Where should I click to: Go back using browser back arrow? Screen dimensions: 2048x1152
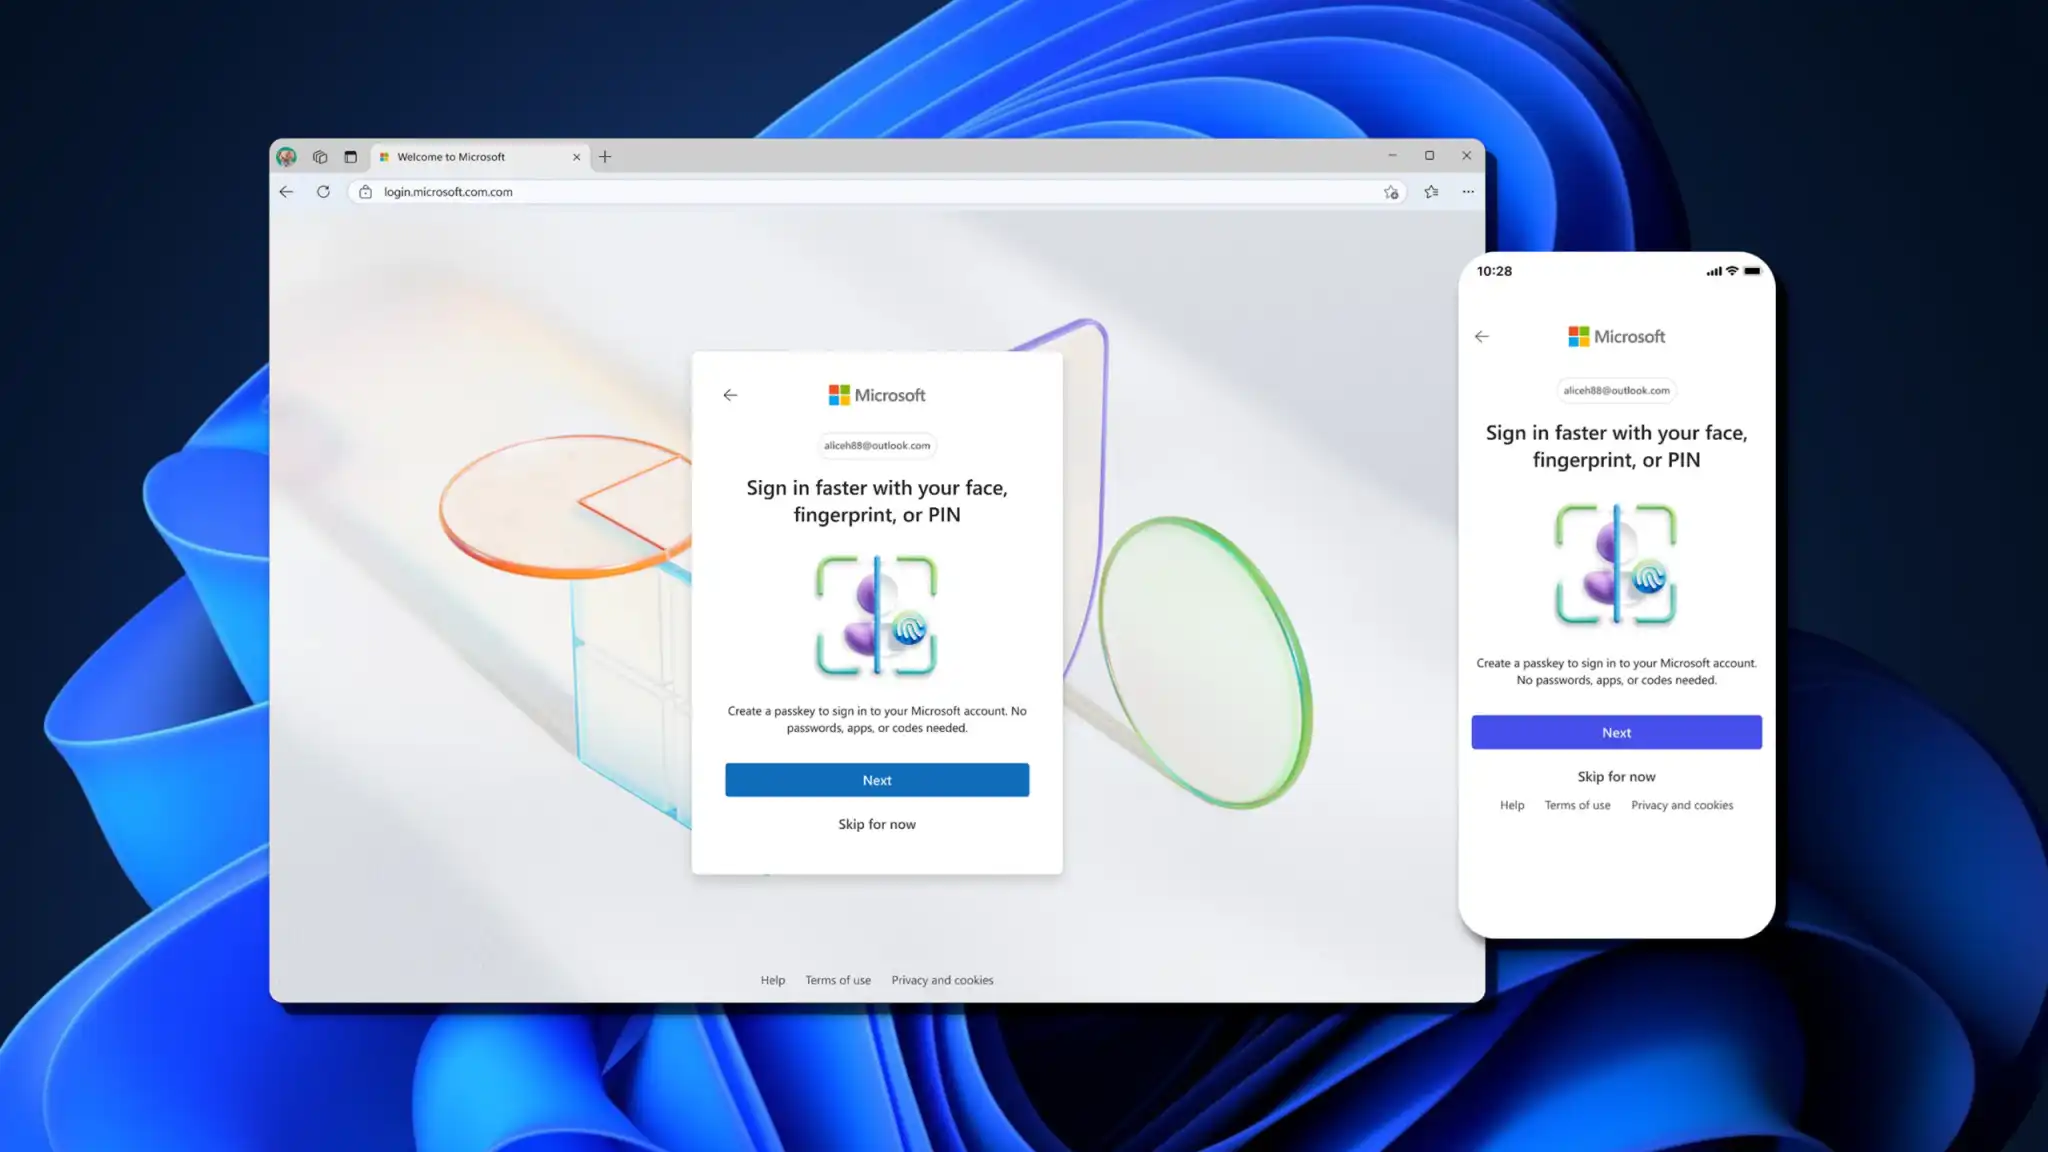pos(287,192)
